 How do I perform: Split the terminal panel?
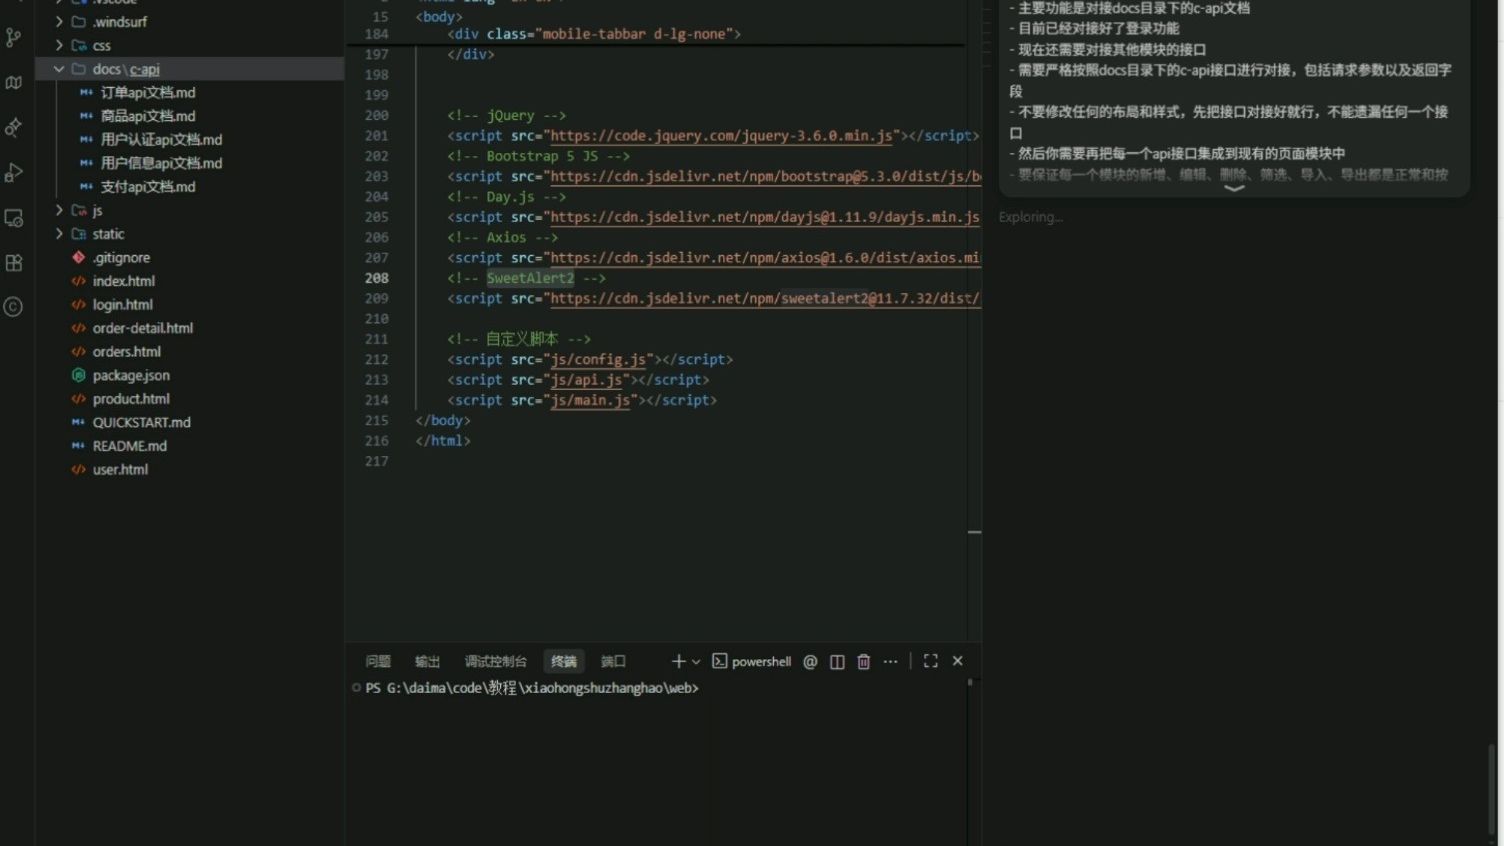pyautogui.click(x=837, y=661)
